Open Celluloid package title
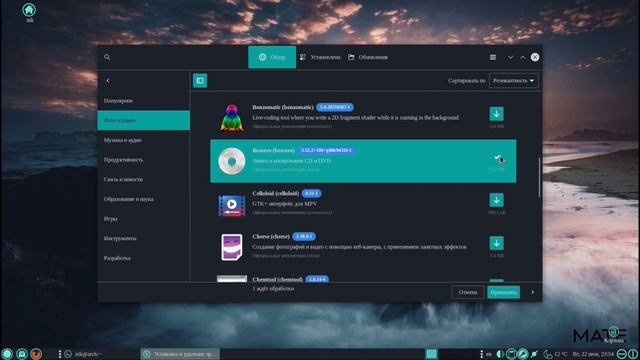The height and width of the screenshot is (360, 640). point(276,193)
